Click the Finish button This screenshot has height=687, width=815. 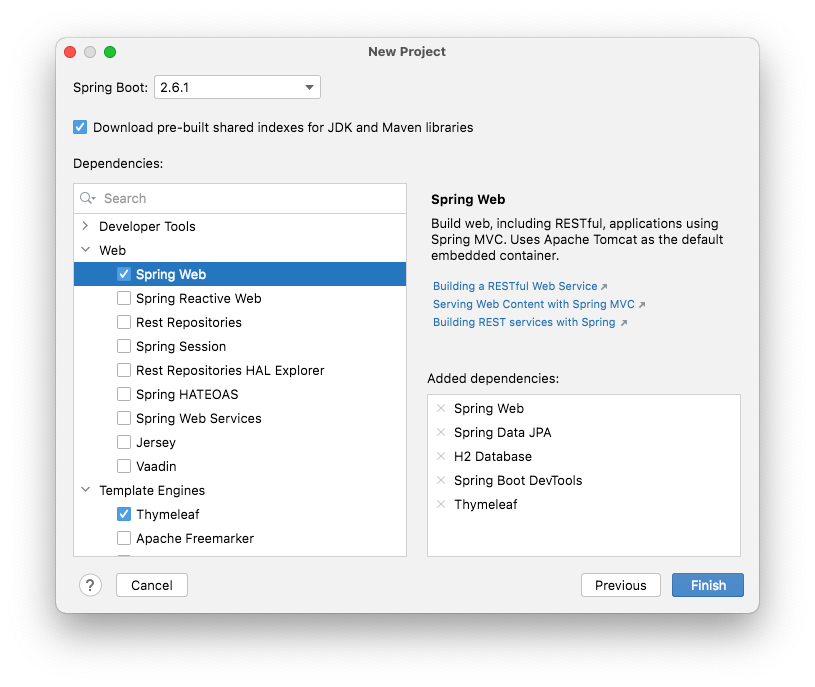tap(707, 585)
